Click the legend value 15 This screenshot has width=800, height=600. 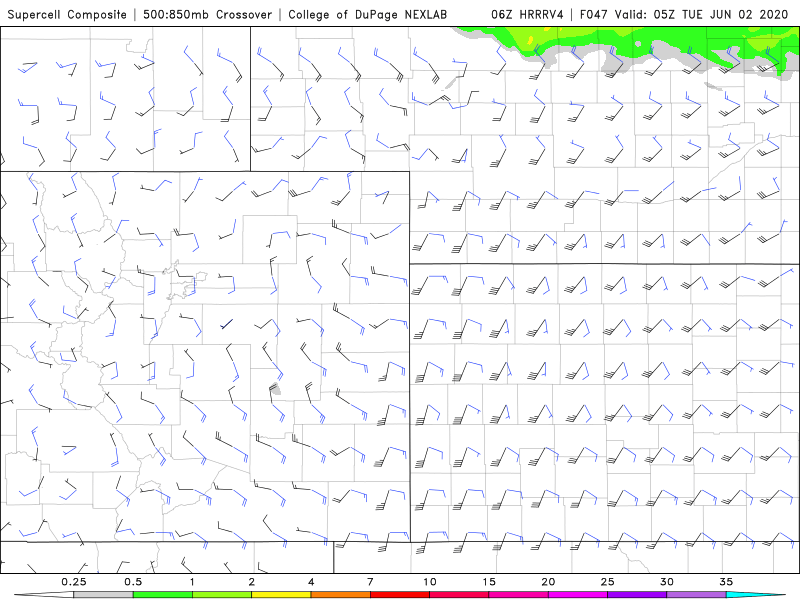tap(489, 582)
